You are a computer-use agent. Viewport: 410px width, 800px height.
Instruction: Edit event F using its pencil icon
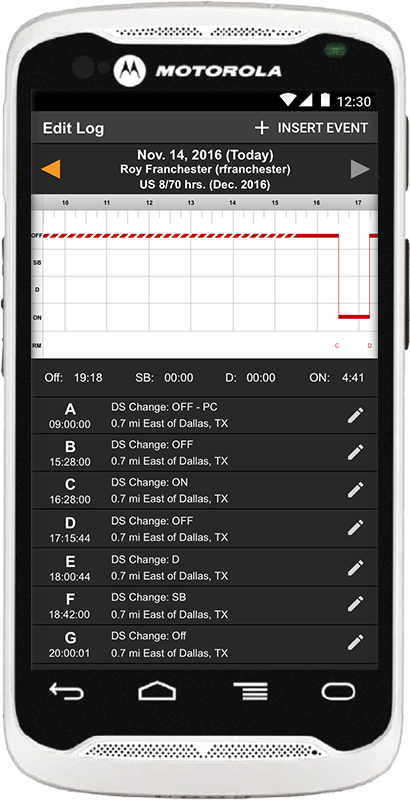355,604
